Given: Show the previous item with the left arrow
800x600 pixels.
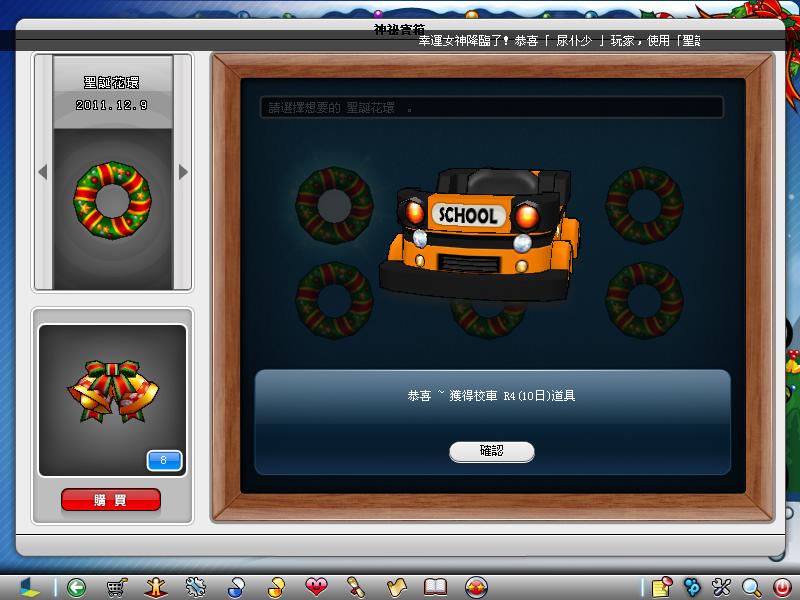Looking at the screenshot, I should point(43,172).
